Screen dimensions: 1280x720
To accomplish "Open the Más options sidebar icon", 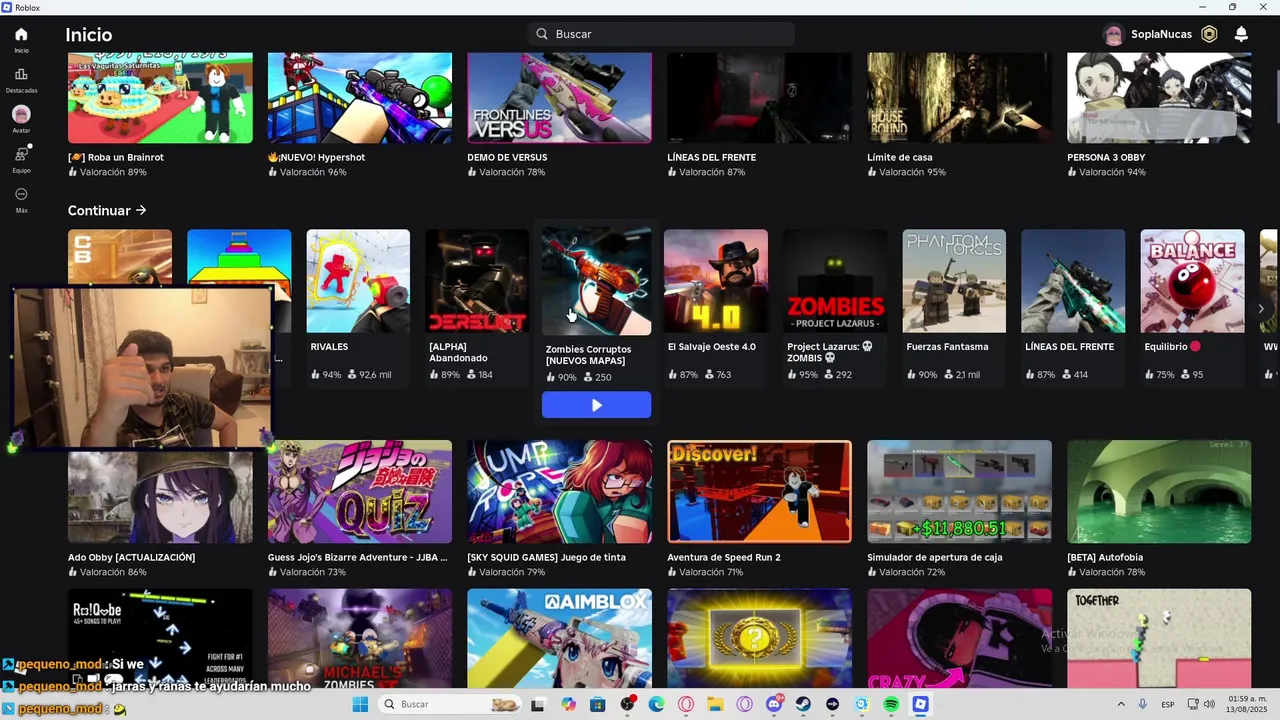I will [x=21, y=194].
